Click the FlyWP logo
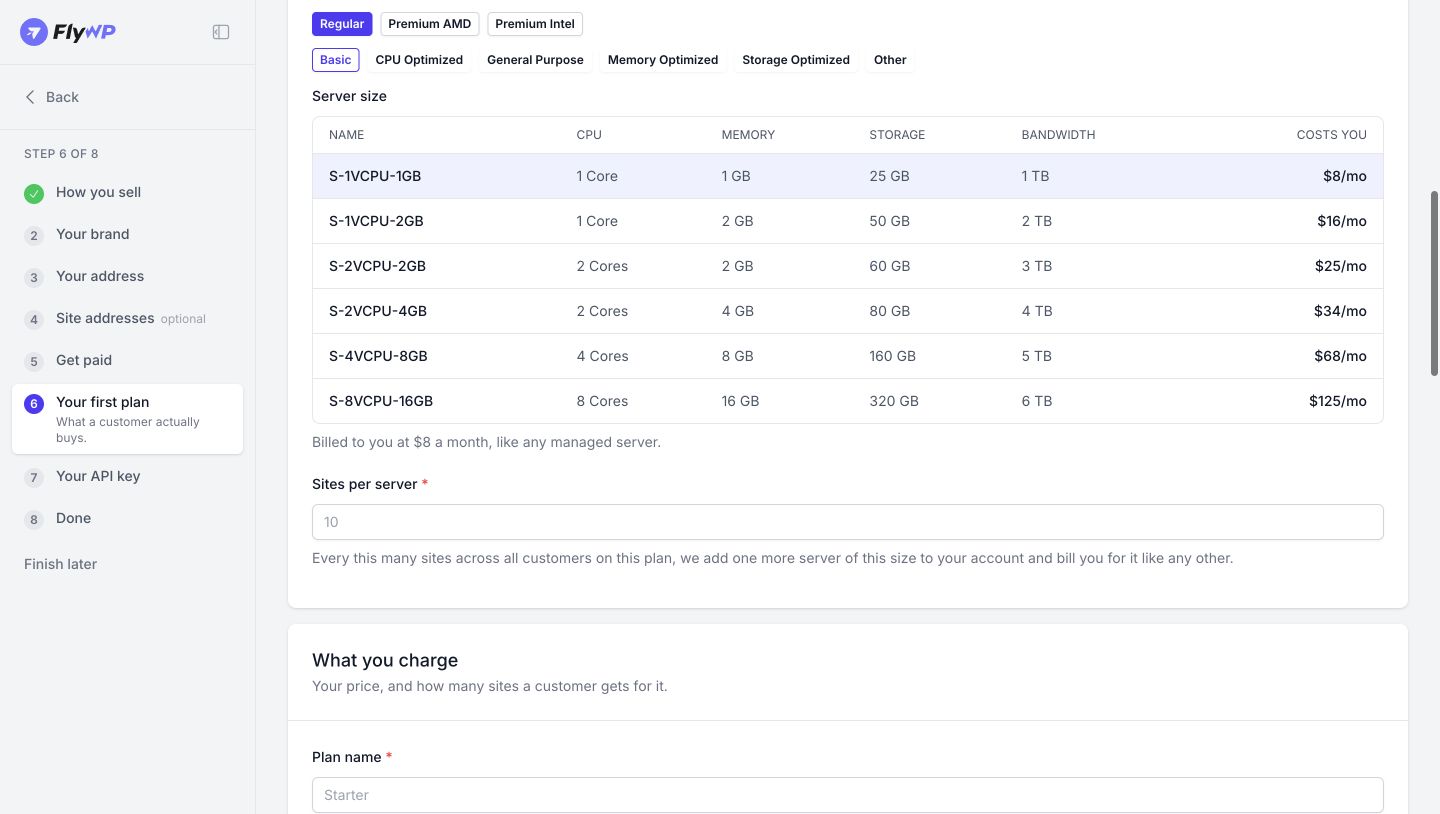1440x814 pixels. click(x=68, y=32)
